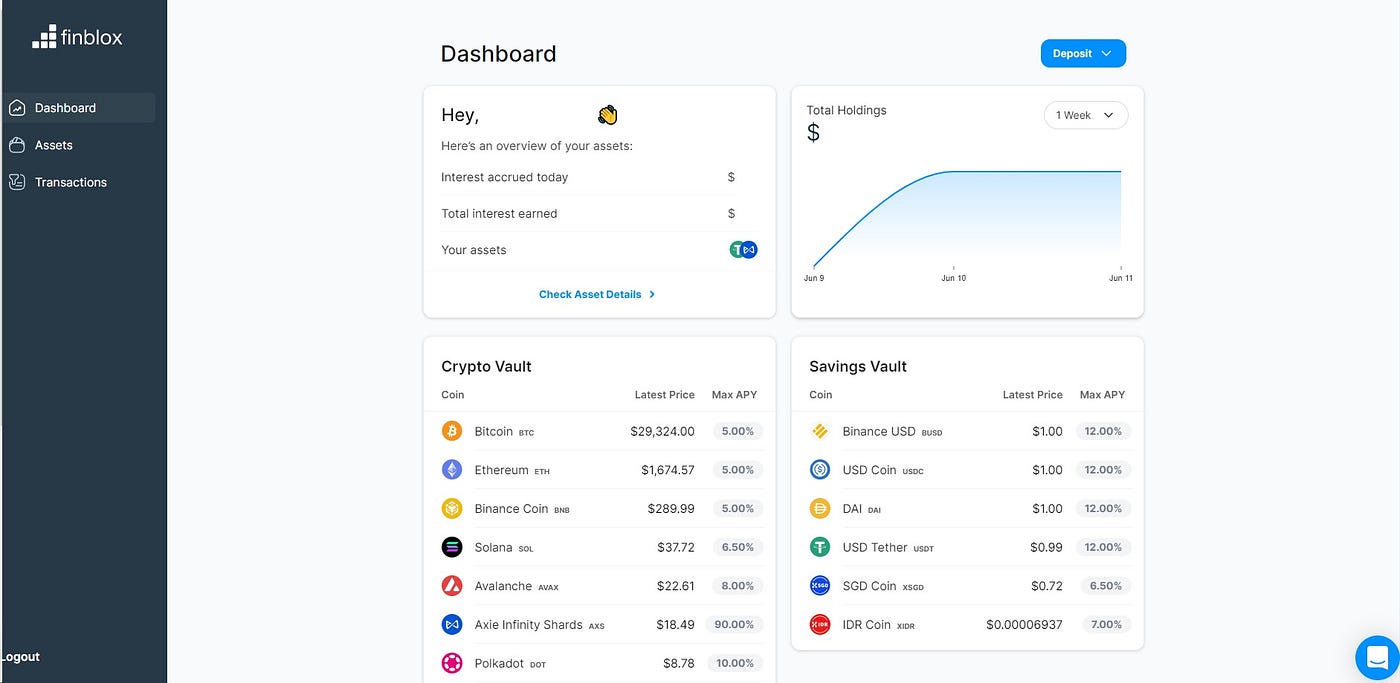Click the Solana 6.50% APY badge
Screen dimensions: 1400x683
click(738, 547)
